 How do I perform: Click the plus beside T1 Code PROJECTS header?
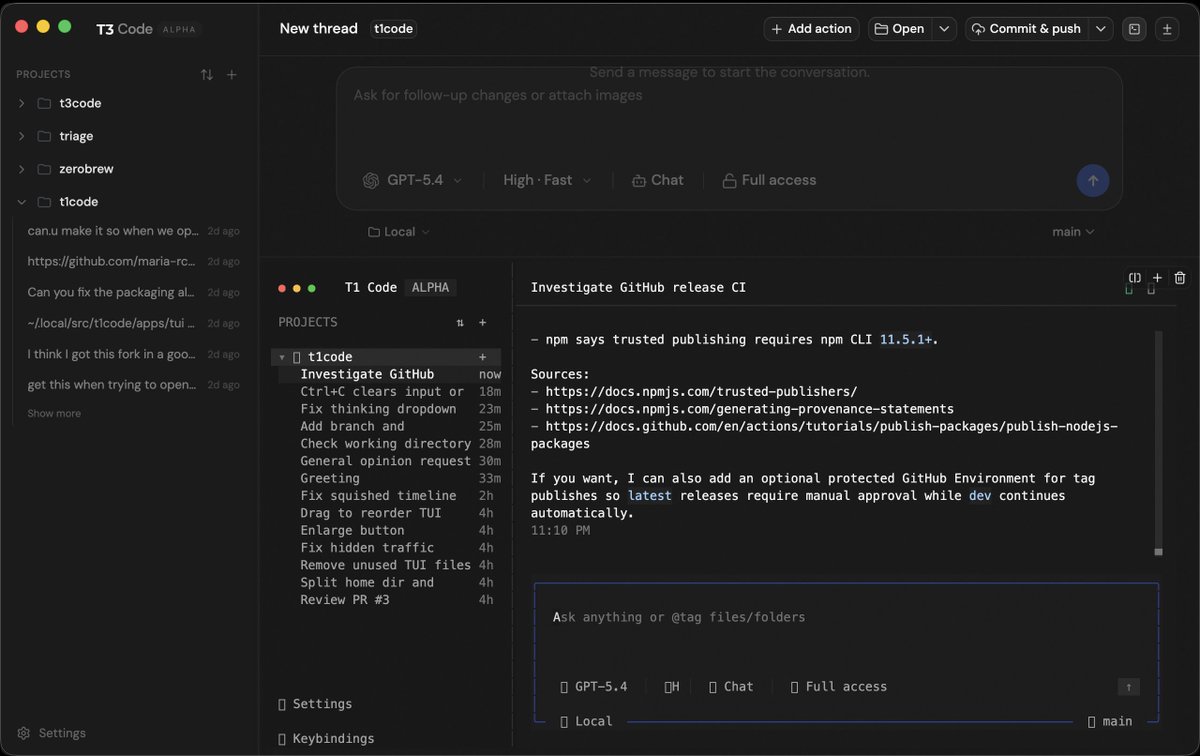tap(482, 322)
